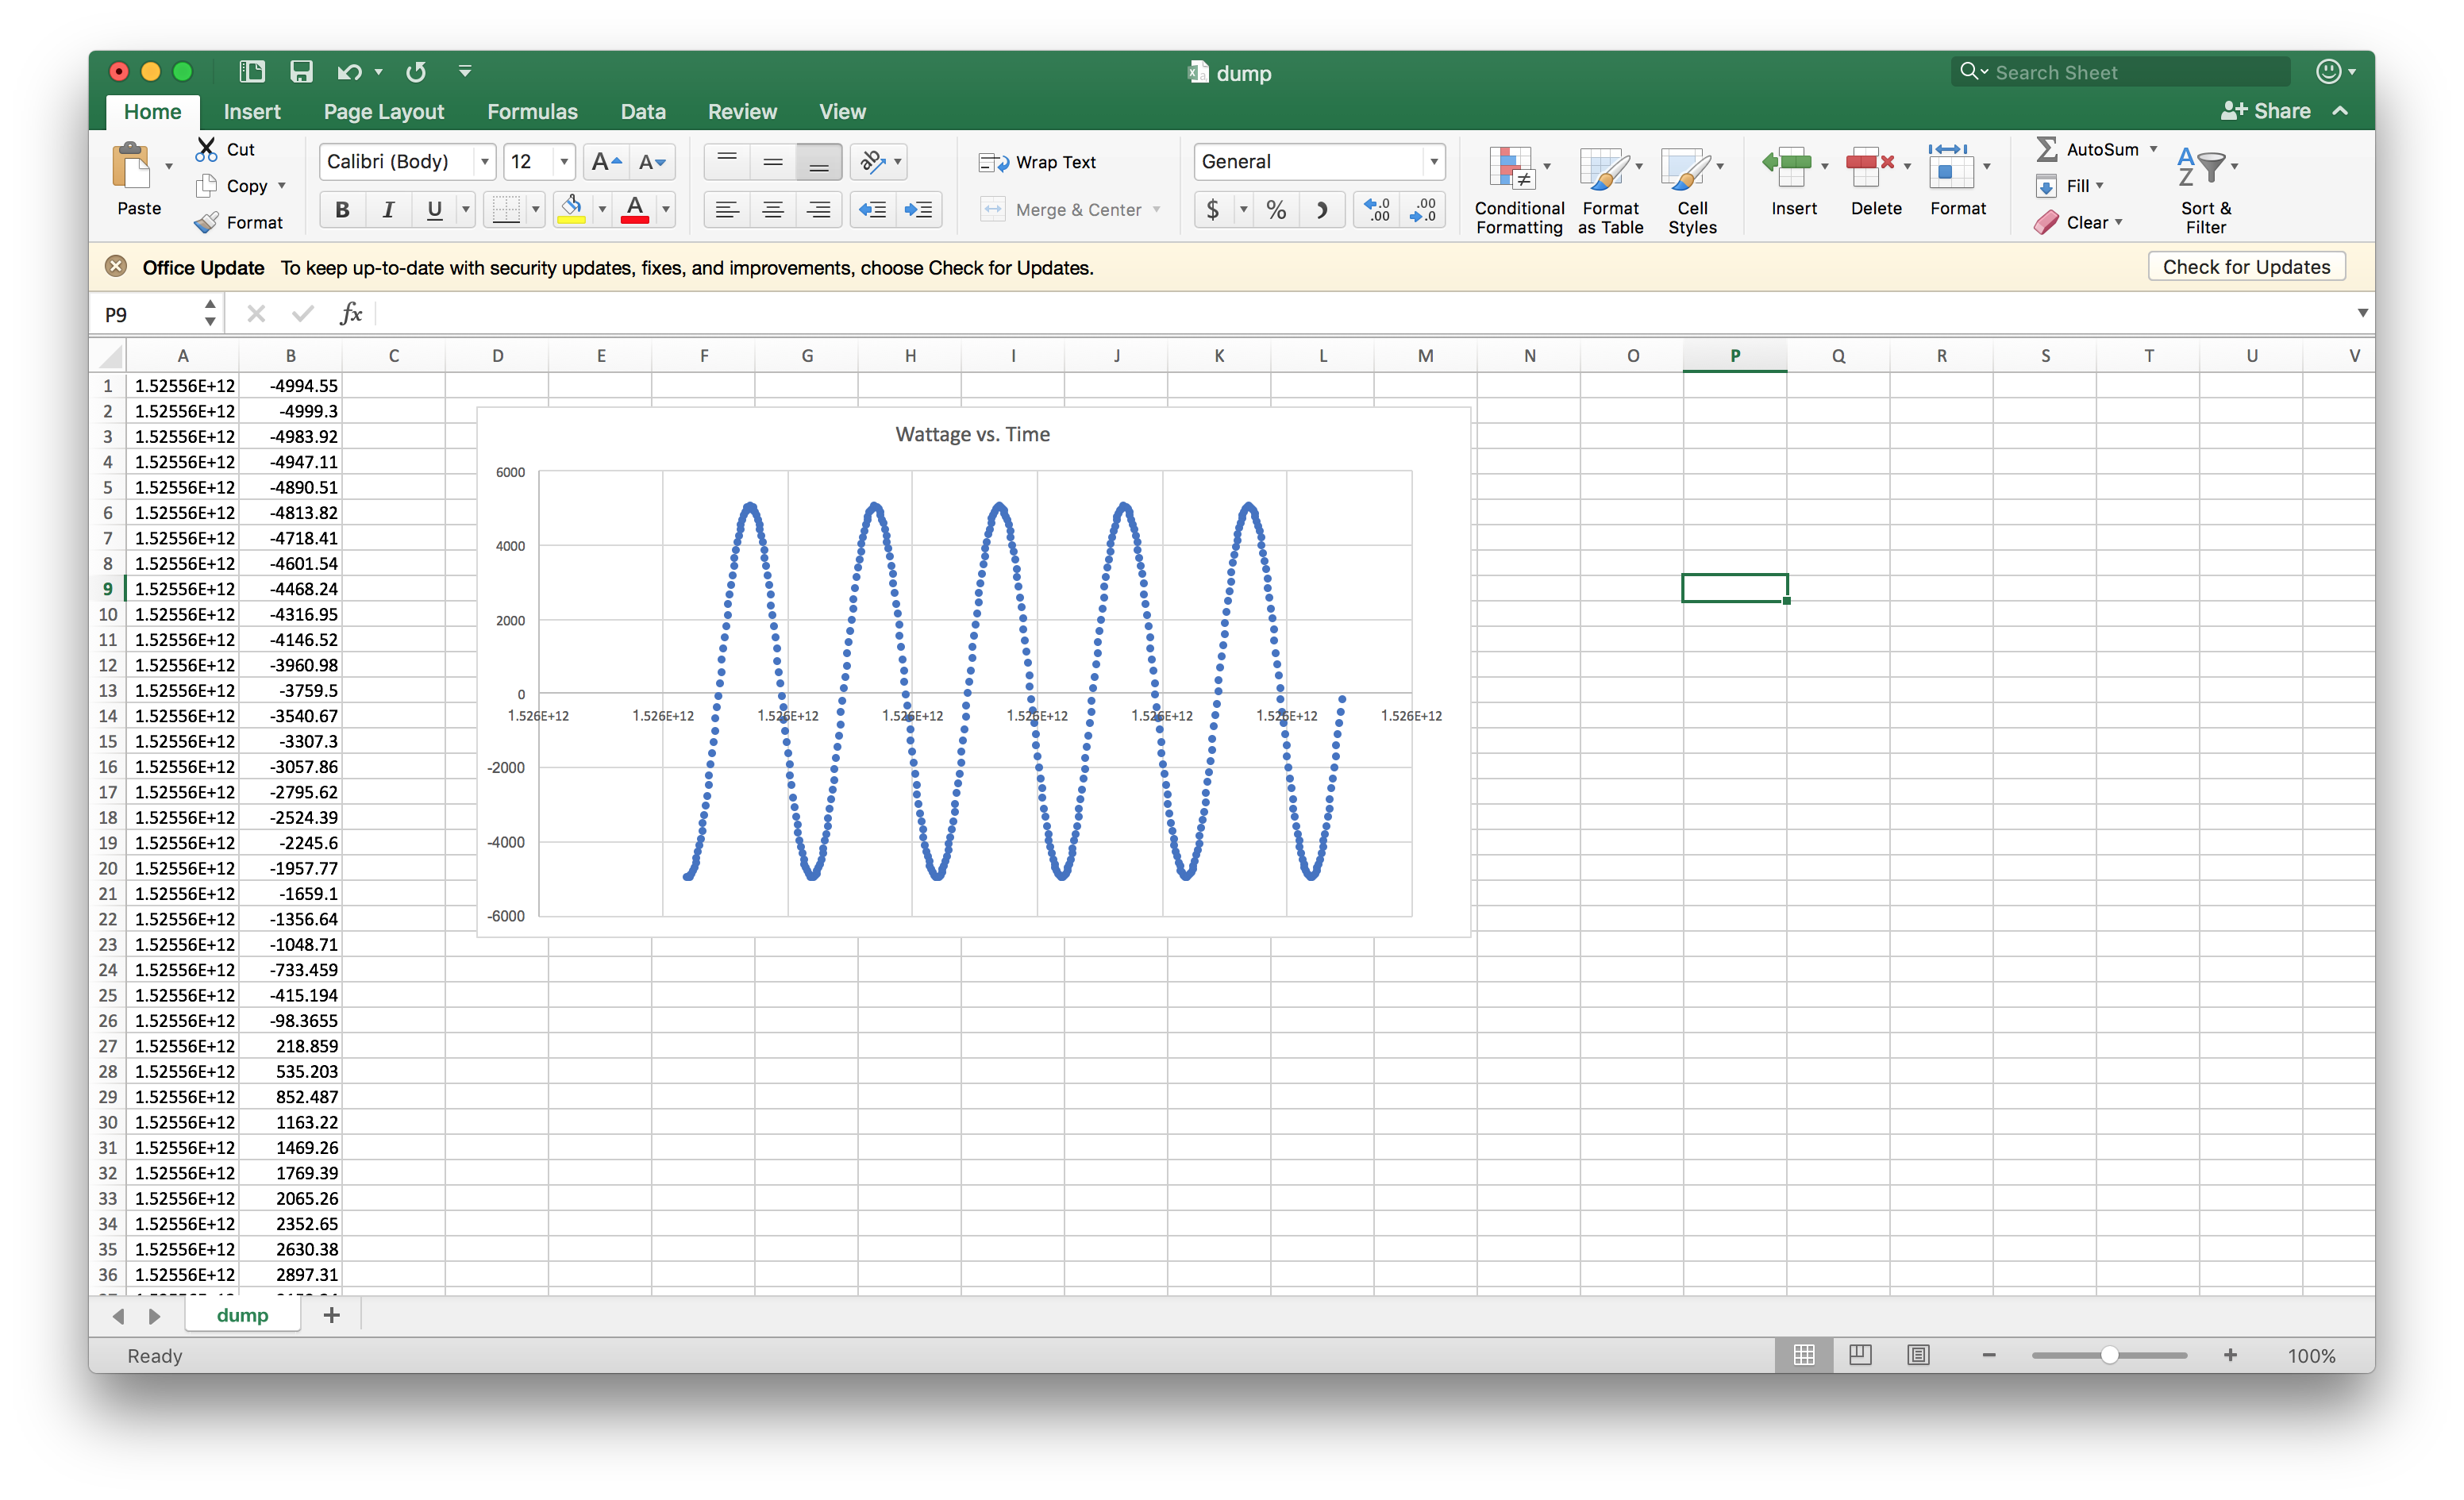The height and width of the screenshot is (1500, 2464).
Task: Toggle Underline formatting
Action: tap(434, 209)
